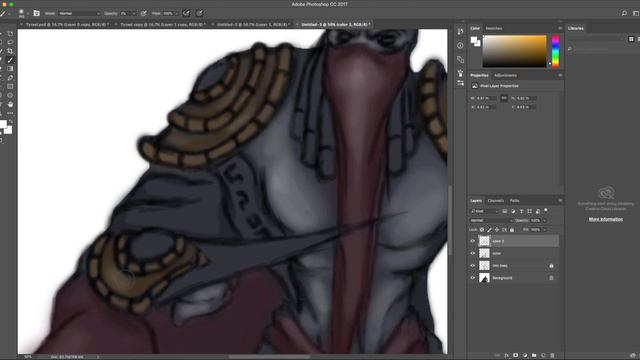The image size is (640, 360).
Task: Hide the color 2 layer
Action: coord(473,241)
